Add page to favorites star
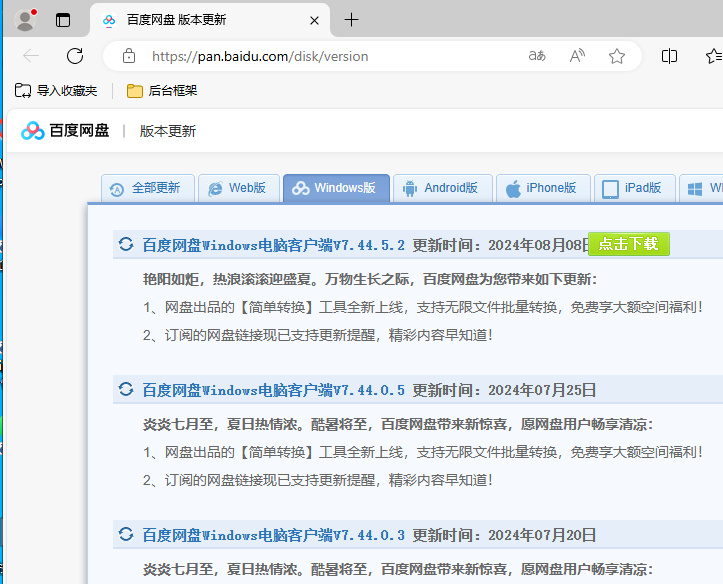Screen dimensions: 723x584 coord(616,56)
